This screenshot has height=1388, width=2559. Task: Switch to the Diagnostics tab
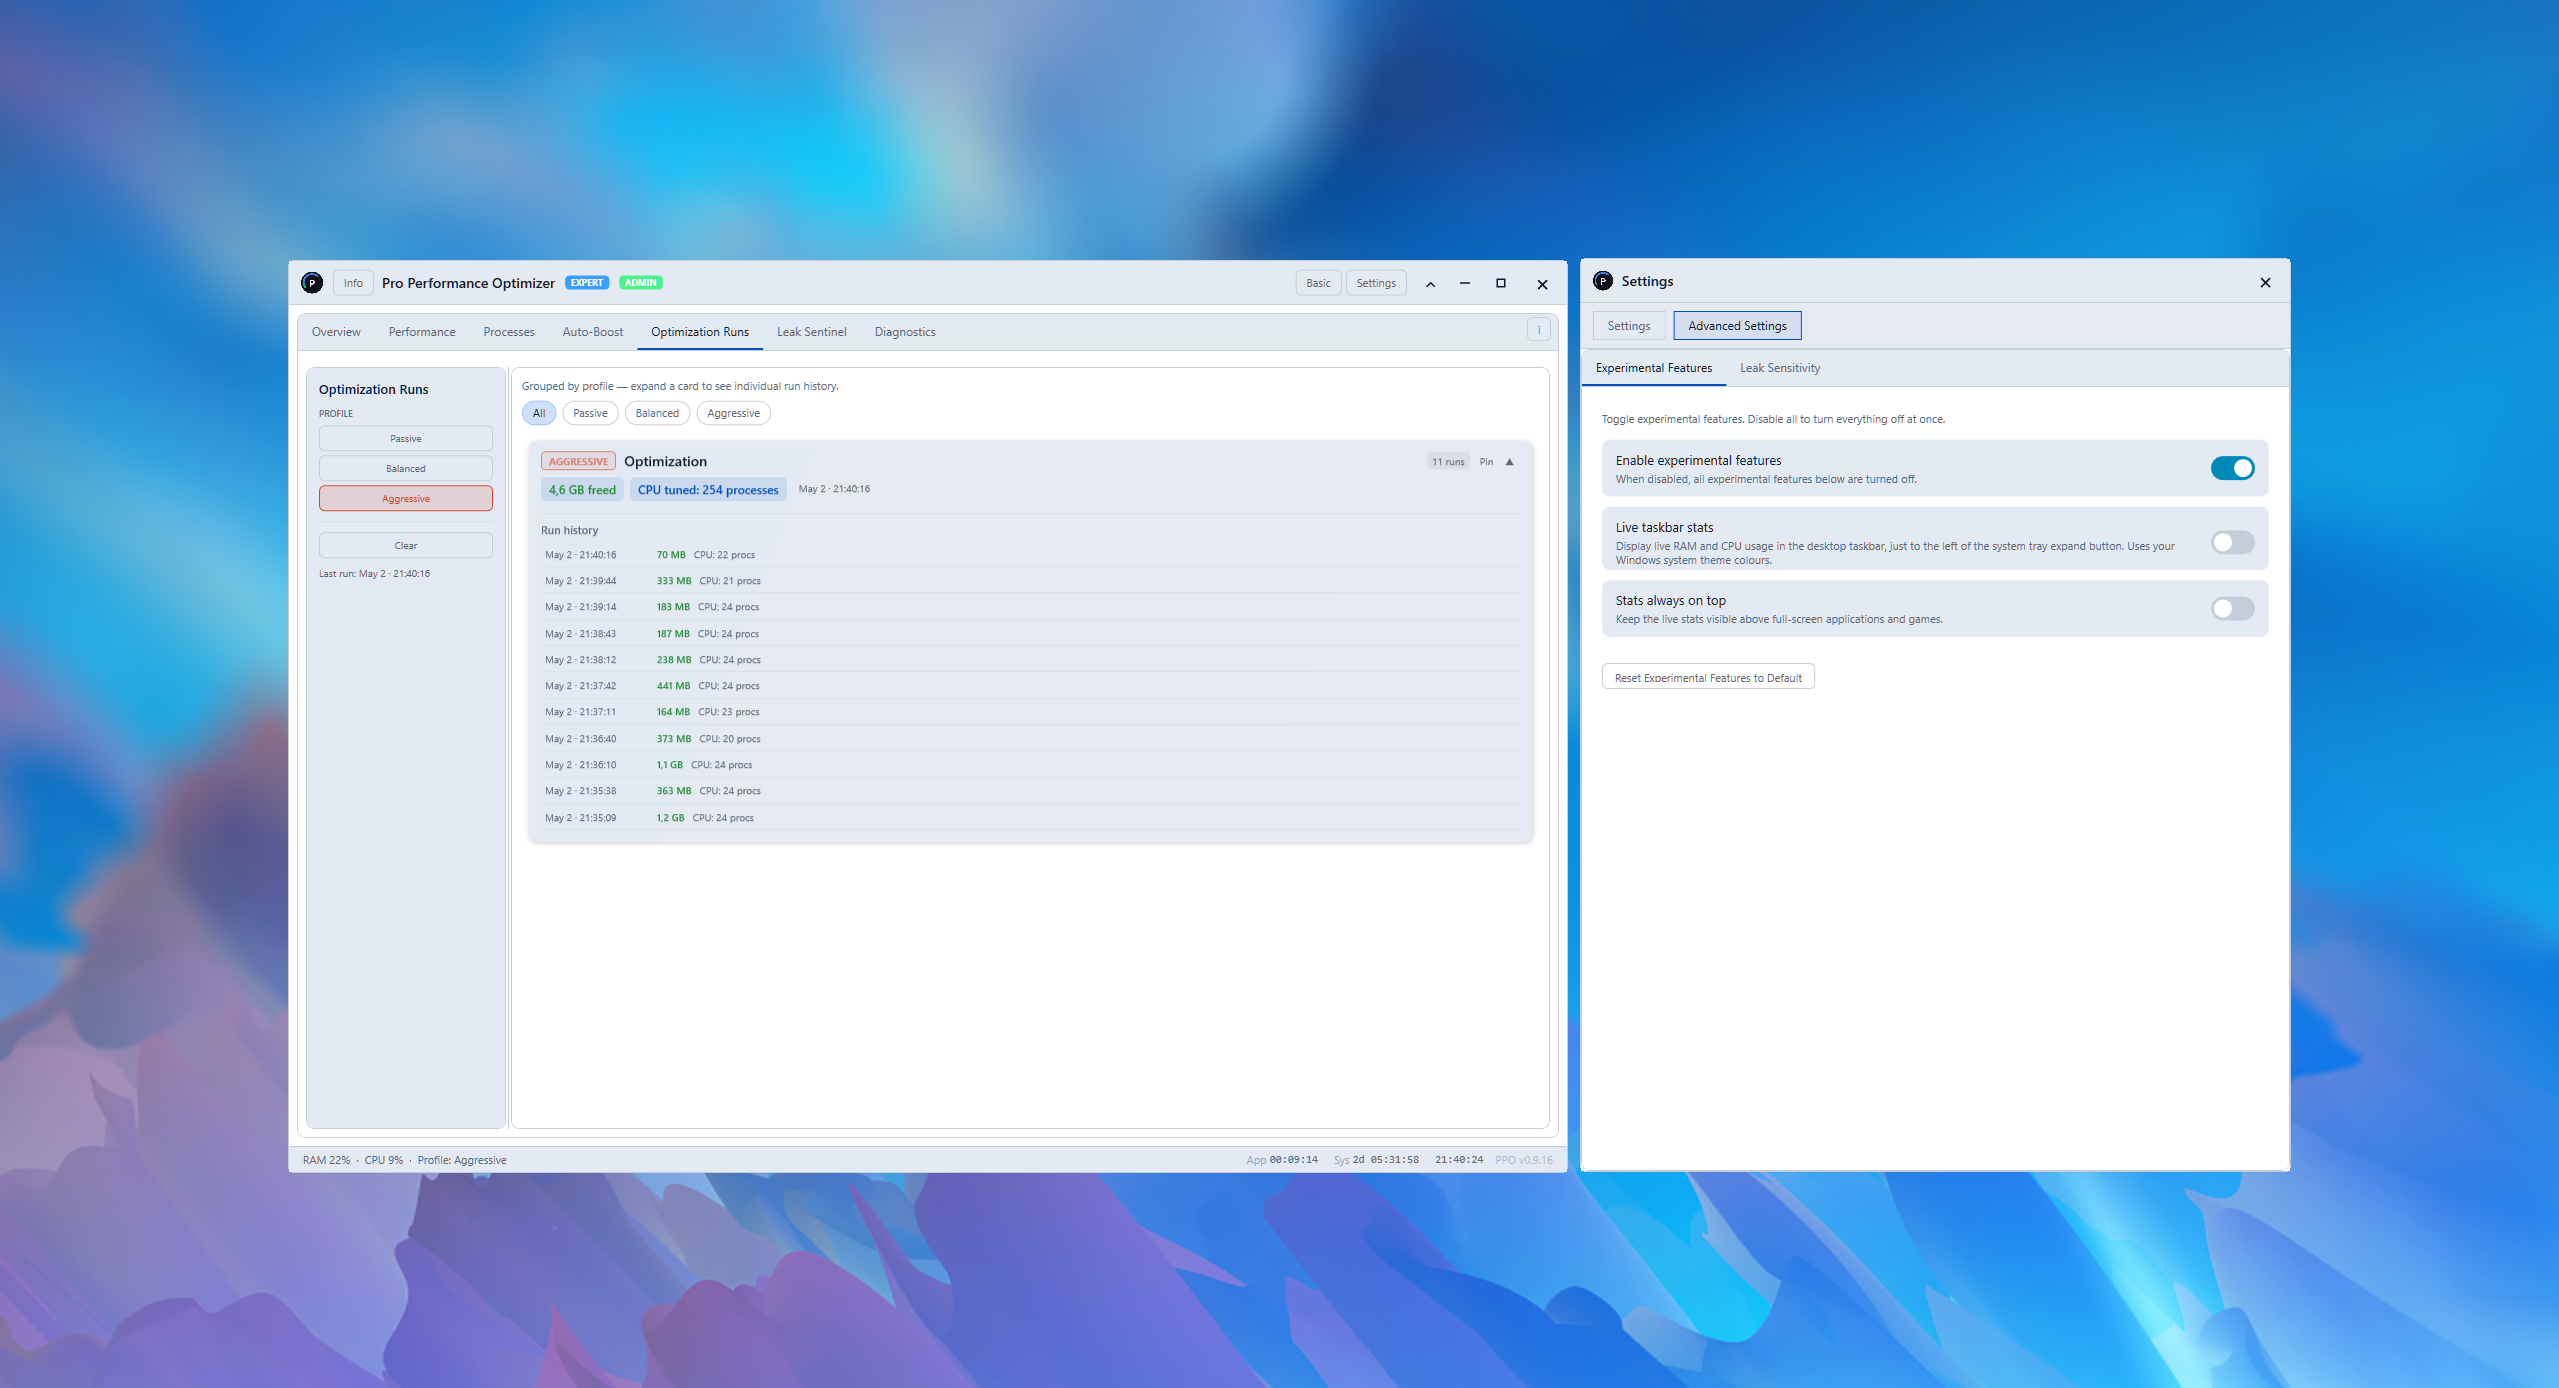point(905,332)
